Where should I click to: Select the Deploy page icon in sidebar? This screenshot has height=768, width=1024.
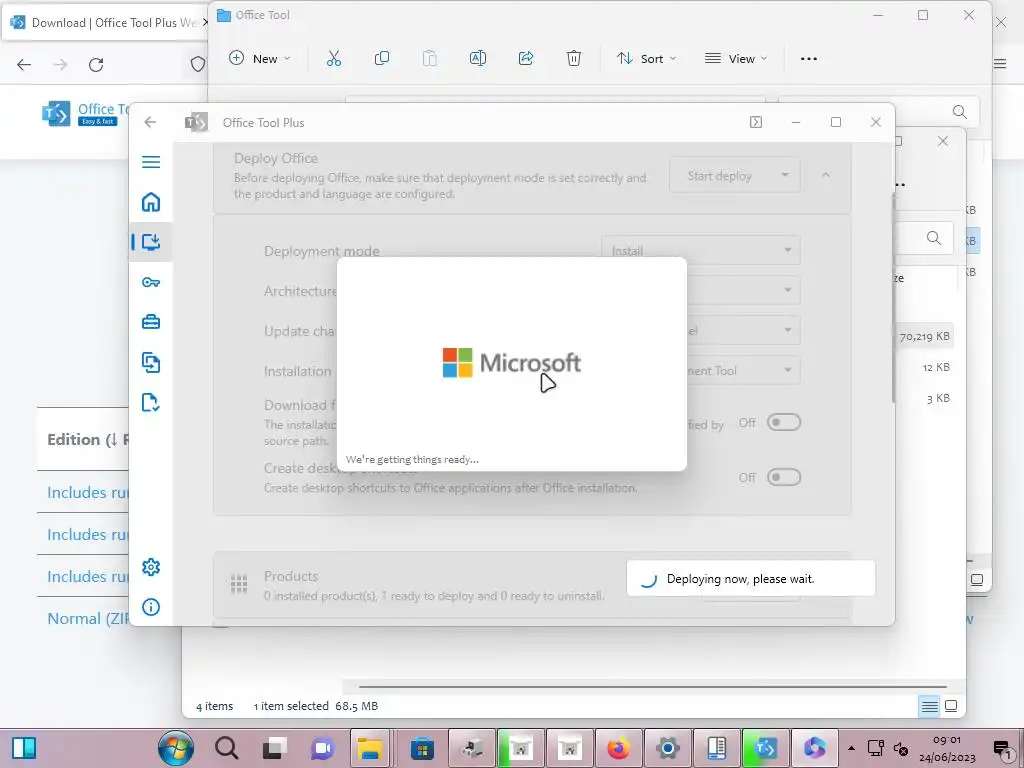point(151,242)
